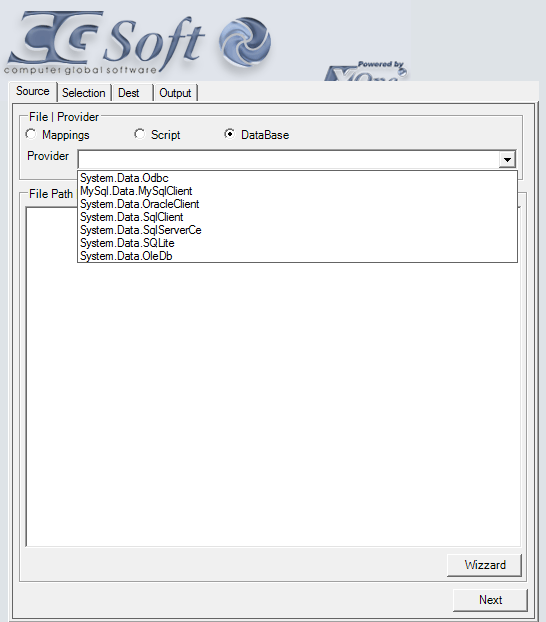The image size is (546, 622).
Task: Switch to the Selection tab
Action: (84, 93)
